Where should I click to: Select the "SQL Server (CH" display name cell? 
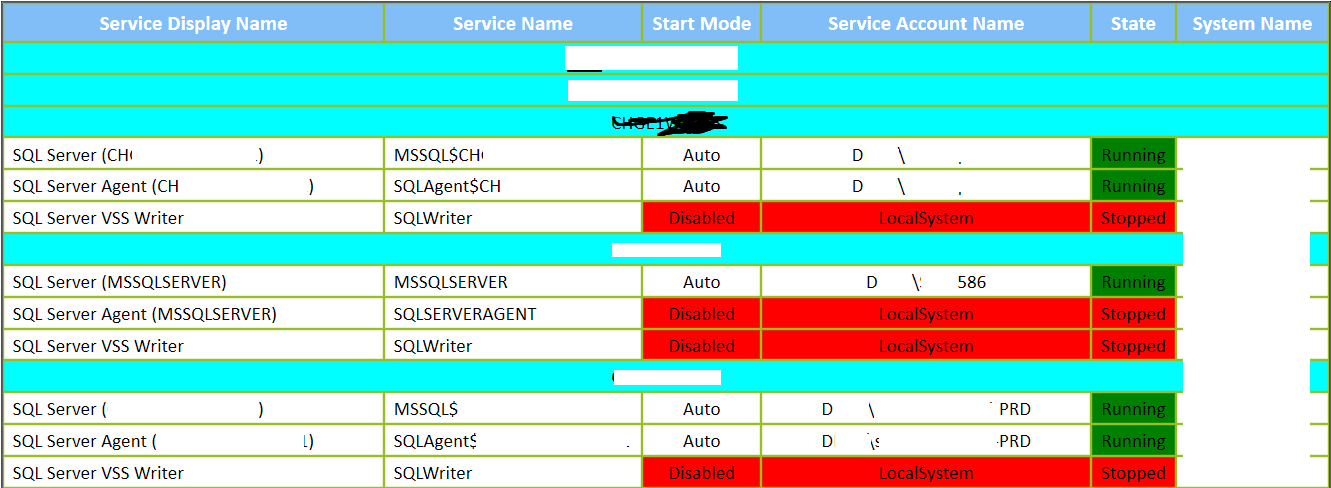coord(193,155)
